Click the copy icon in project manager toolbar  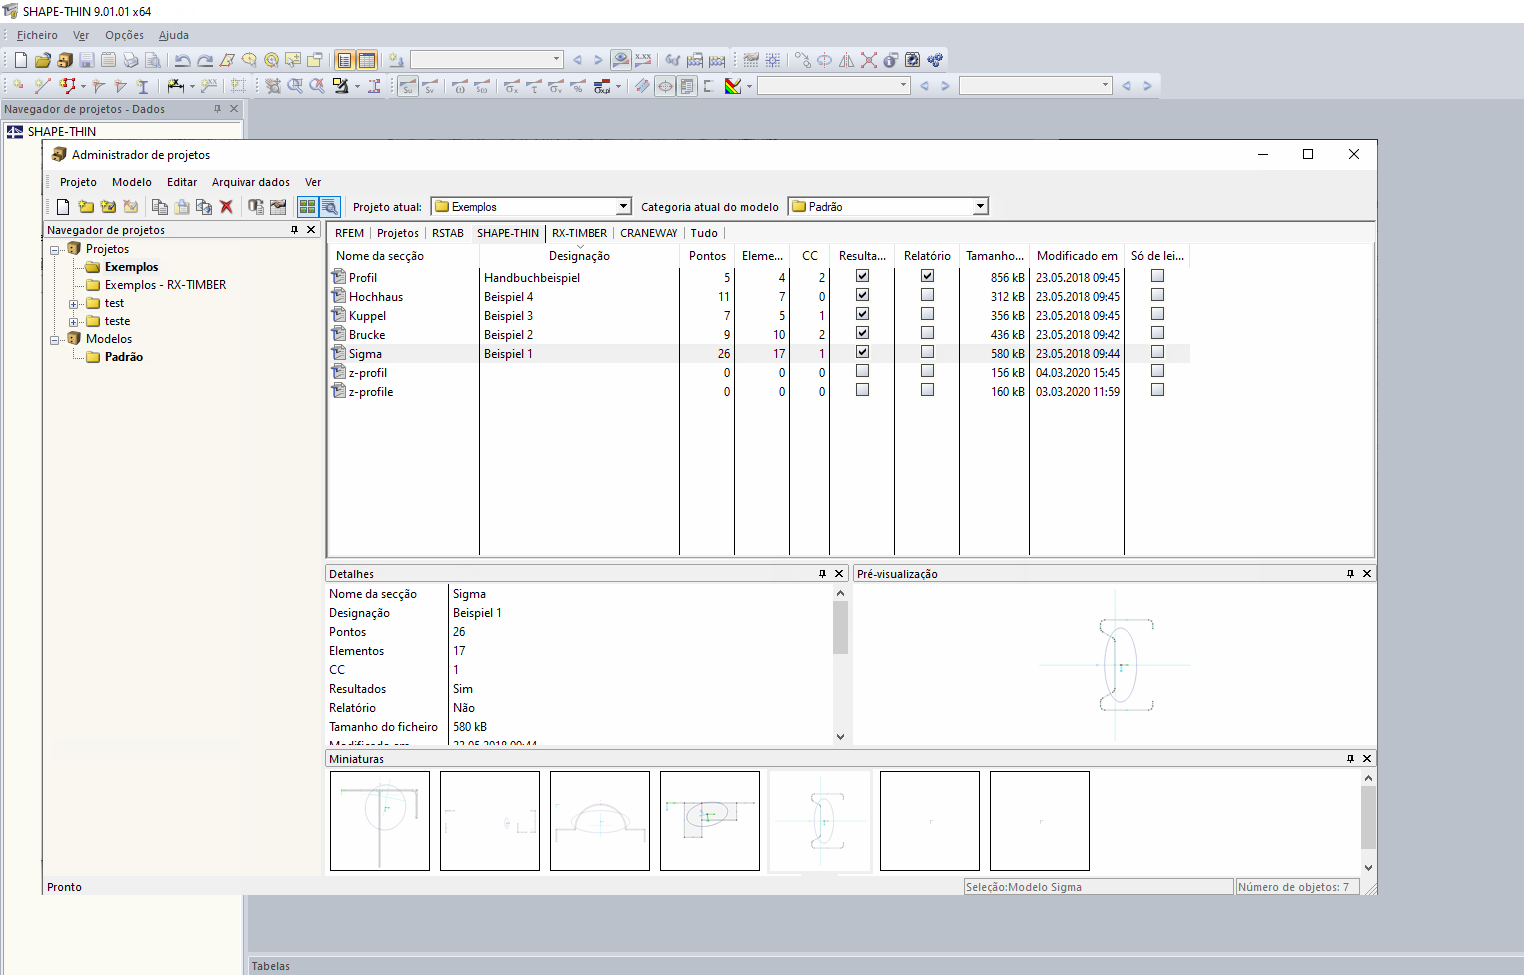[160, 207]
